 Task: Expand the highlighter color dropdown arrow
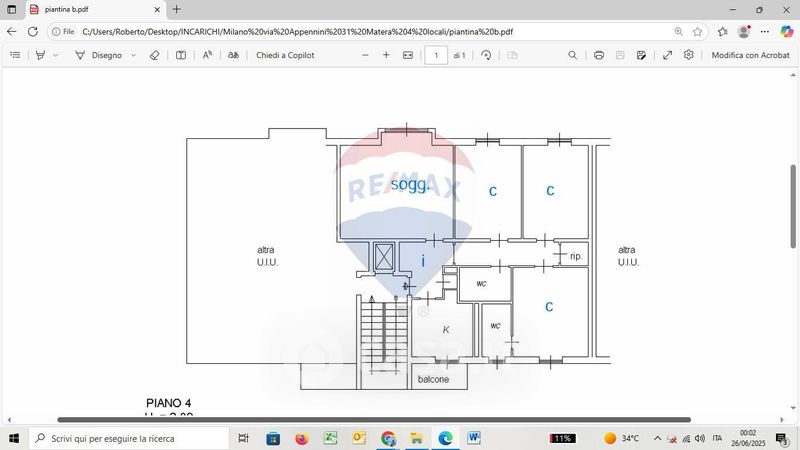click(x=55, y=55)
